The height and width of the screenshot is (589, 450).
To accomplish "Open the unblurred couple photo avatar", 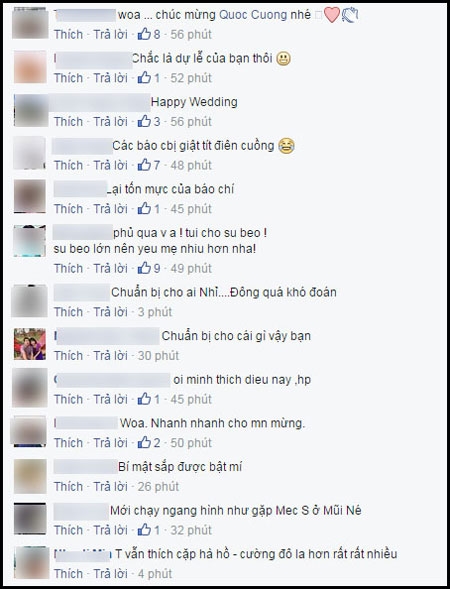I will click(30, 344).
